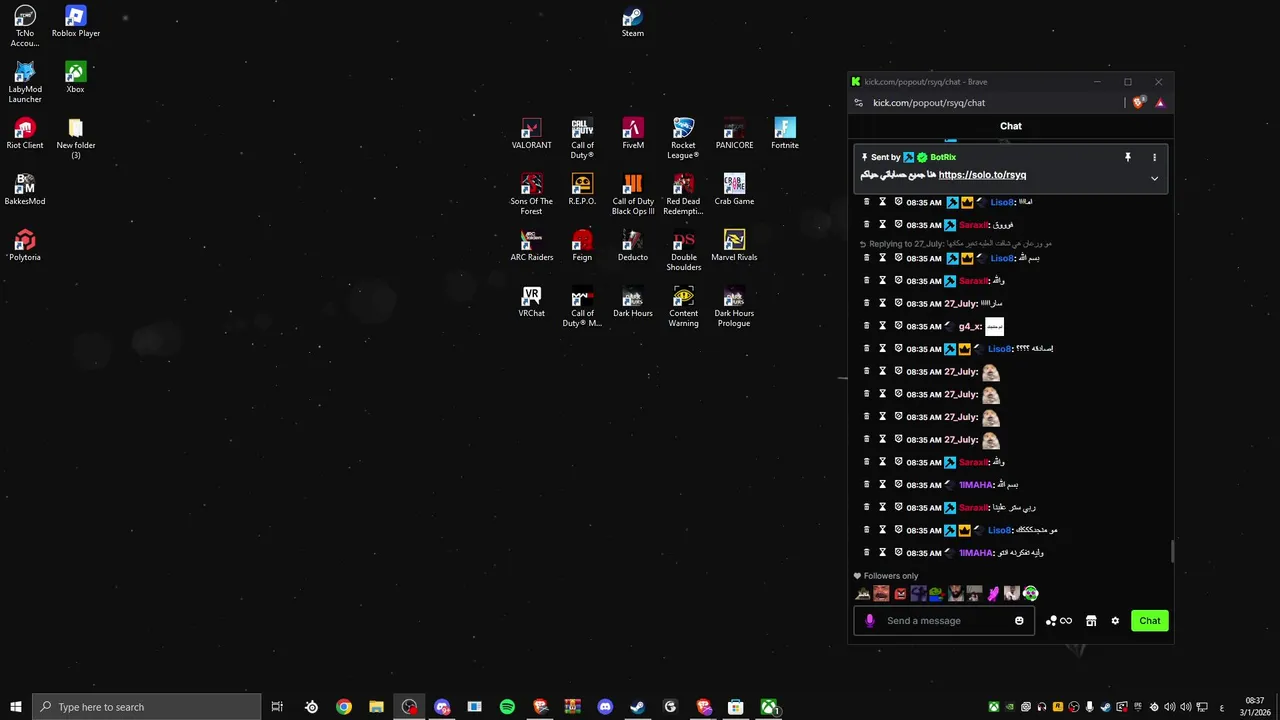Select the PANICORE desktop icon
Viewport: 1280px width, 720px height.
click(734, 134)
